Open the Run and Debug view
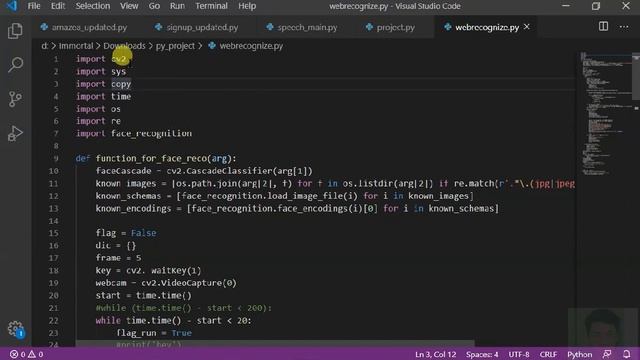Viewport: 640px width, 360px height. (x=15, y=133)
